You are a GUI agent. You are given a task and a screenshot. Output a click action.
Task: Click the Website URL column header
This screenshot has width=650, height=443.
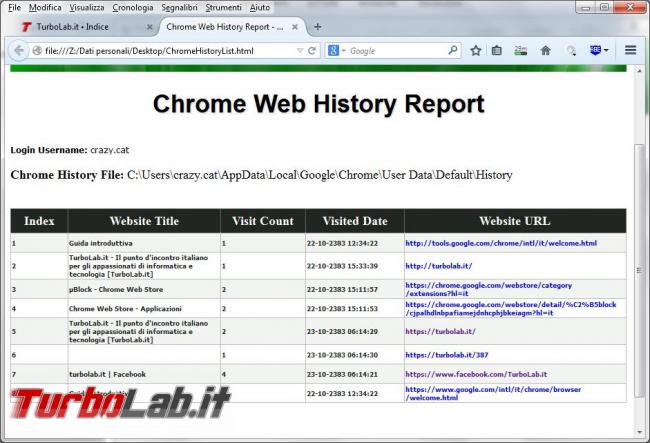515,221
